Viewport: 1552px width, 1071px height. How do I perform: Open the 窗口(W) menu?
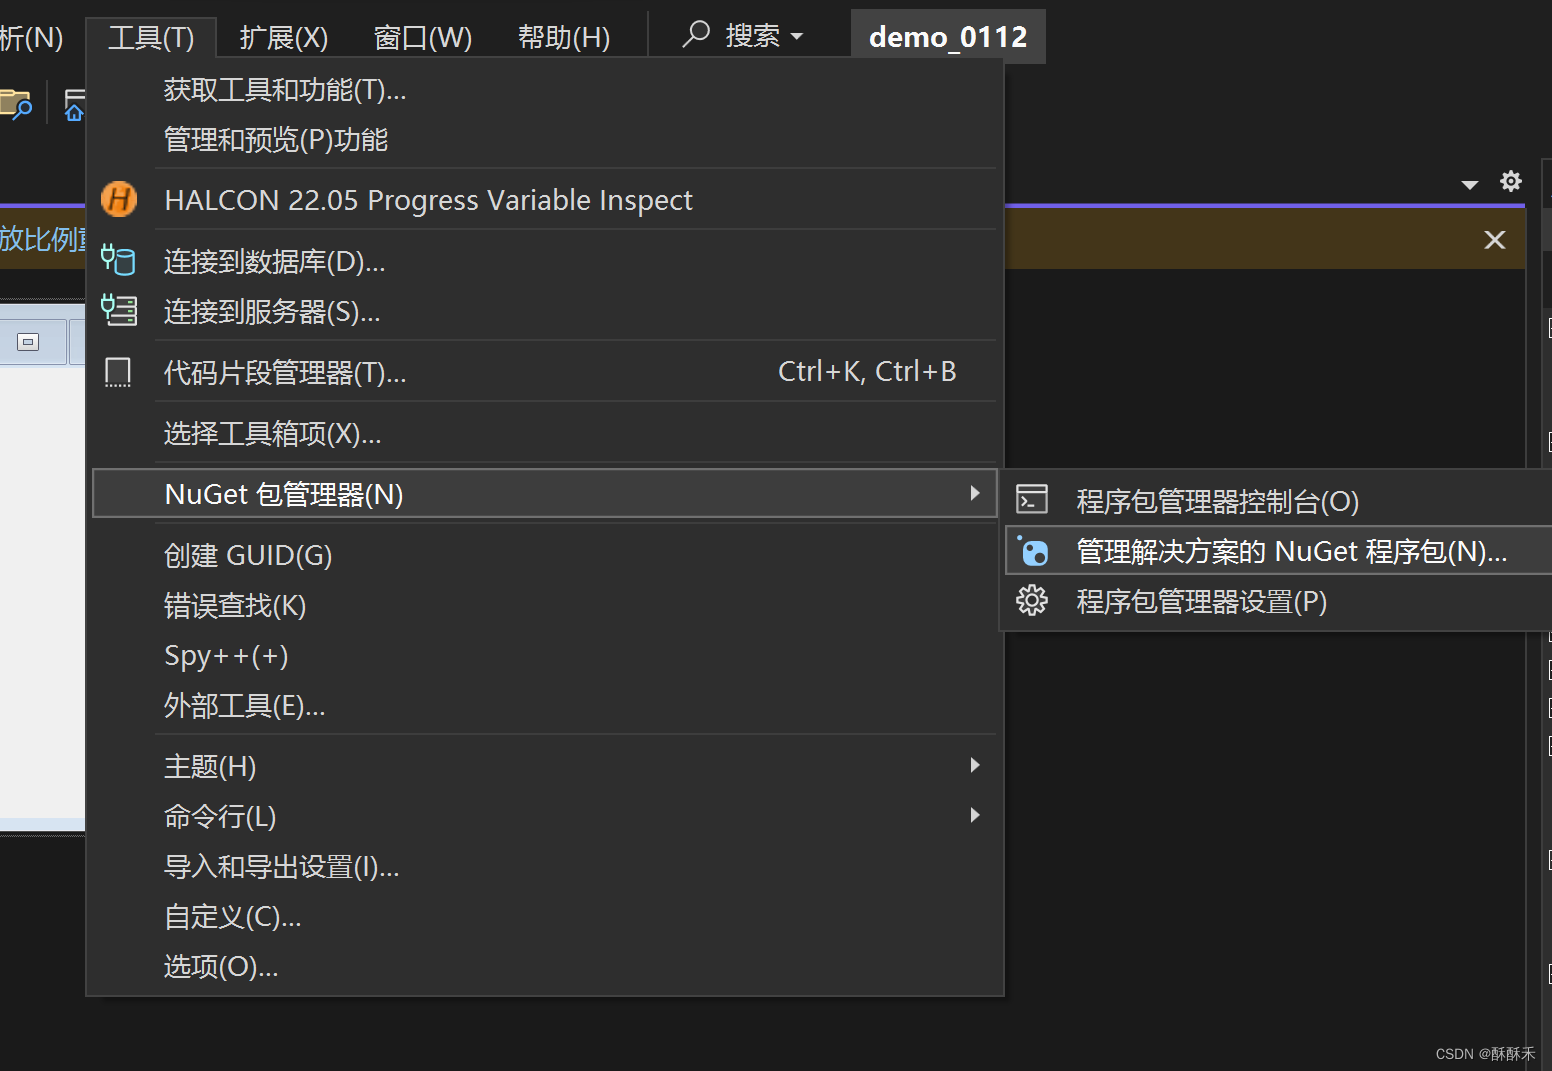point(422,37)
